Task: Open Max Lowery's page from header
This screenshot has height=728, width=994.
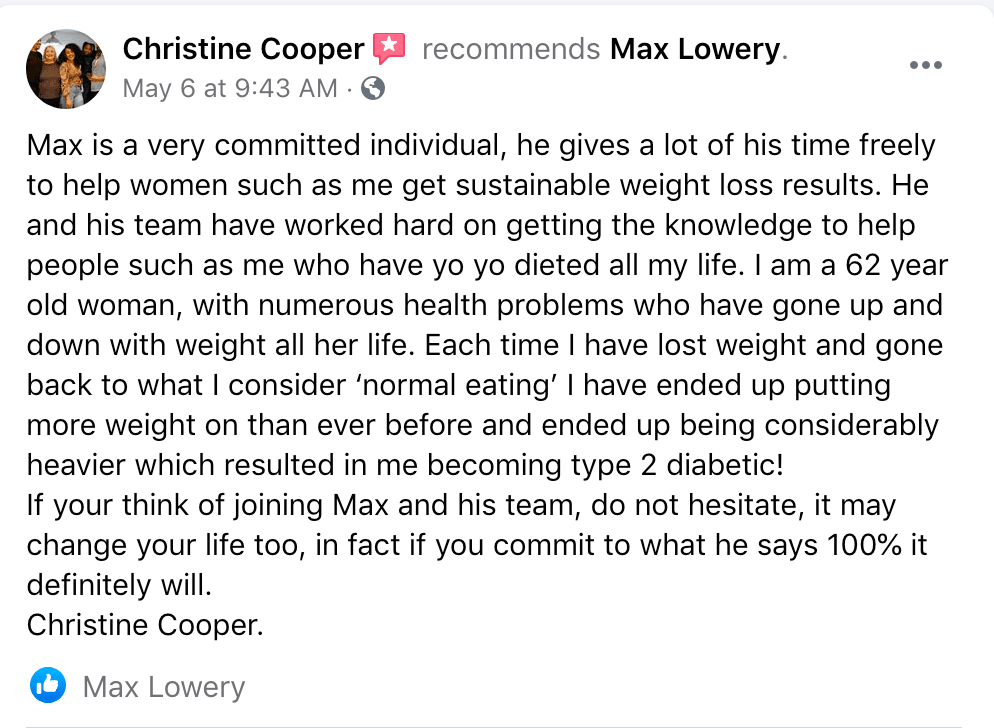Action: click(x=695, y=49)
